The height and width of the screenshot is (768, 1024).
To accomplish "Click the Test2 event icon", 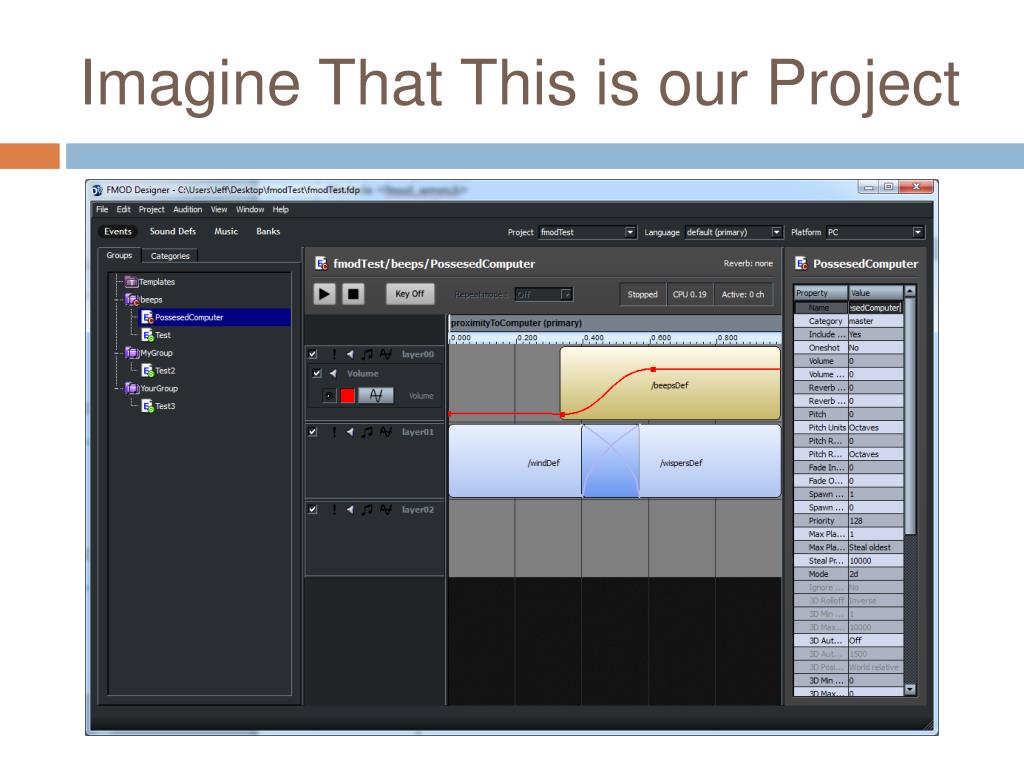I will pyautogui.click(x=148, y=370).
